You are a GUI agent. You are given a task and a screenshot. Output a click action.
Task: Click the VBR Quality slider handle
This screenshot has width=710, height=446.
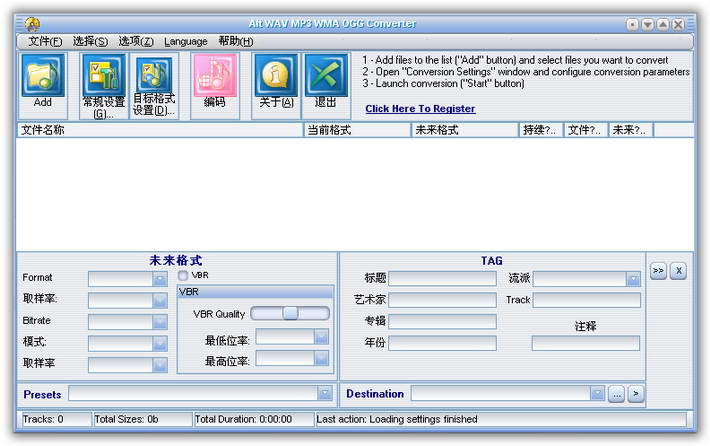[290, 312]
